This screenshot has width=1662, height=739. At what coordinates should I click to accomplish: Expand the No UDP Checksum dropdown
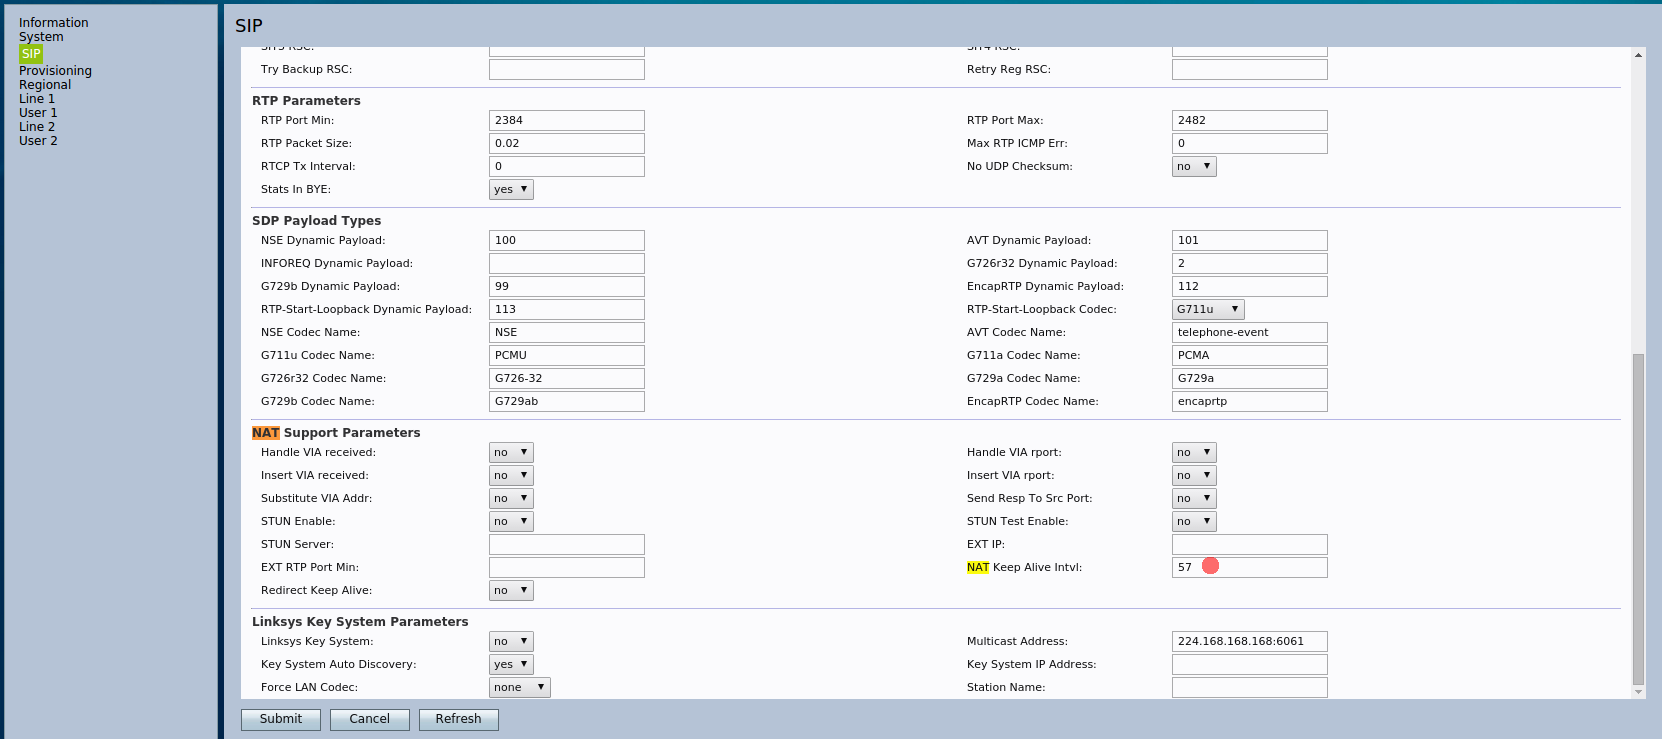pos(1194,167)
